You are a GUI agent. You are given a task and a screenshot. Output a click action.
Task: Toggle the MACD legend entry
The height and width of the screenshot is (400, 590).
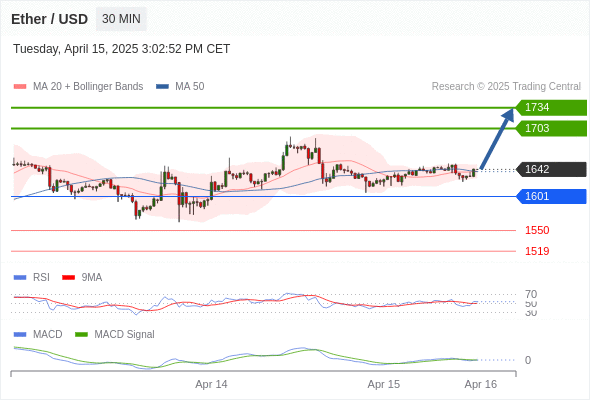[38, 334]
